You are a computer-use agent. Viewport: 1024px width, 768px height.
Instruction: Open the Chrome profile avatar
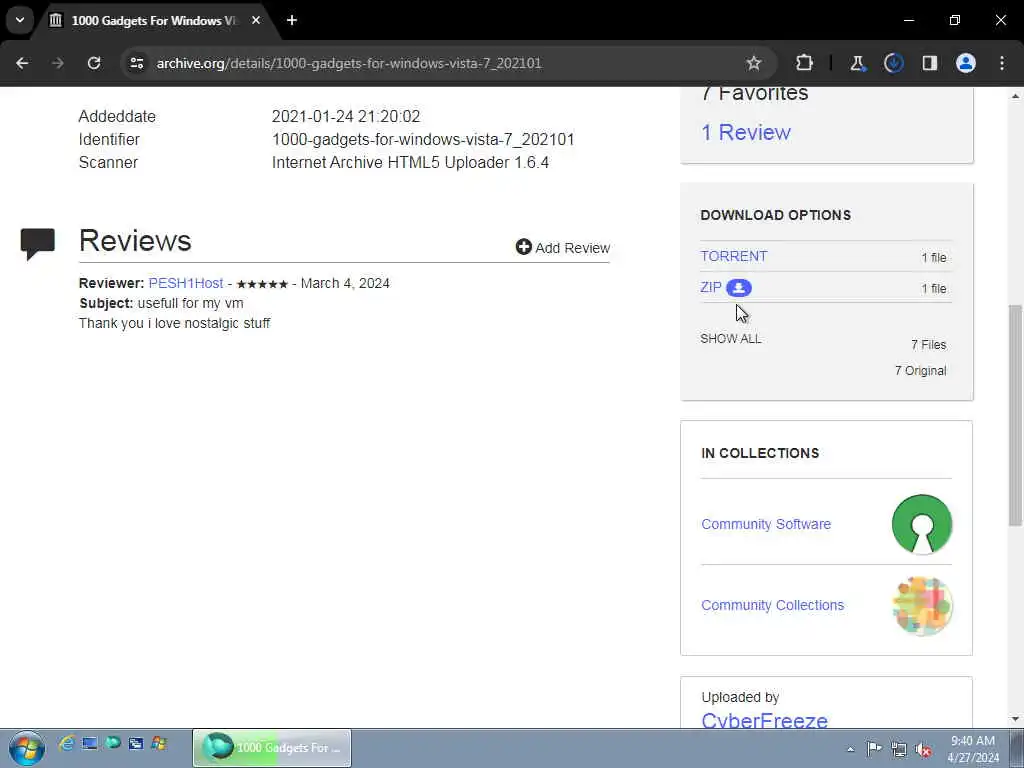pyautogui.click(x=966, y=63)
